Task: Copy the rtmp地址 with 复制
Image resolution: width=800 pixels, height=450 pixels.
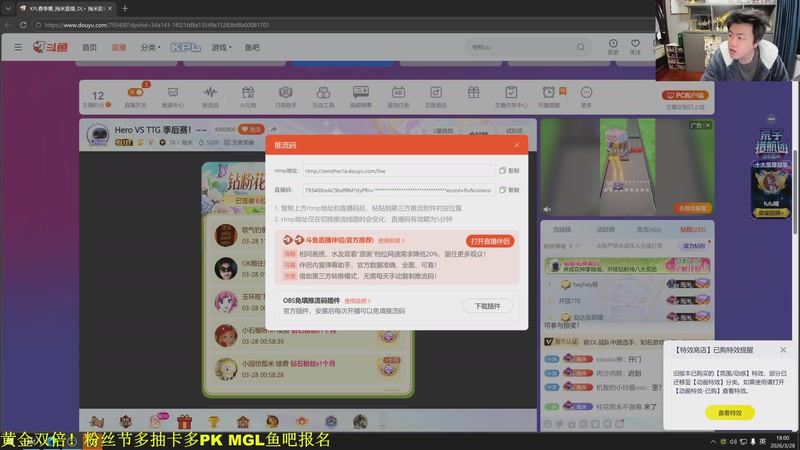Action: click(509, 170)
